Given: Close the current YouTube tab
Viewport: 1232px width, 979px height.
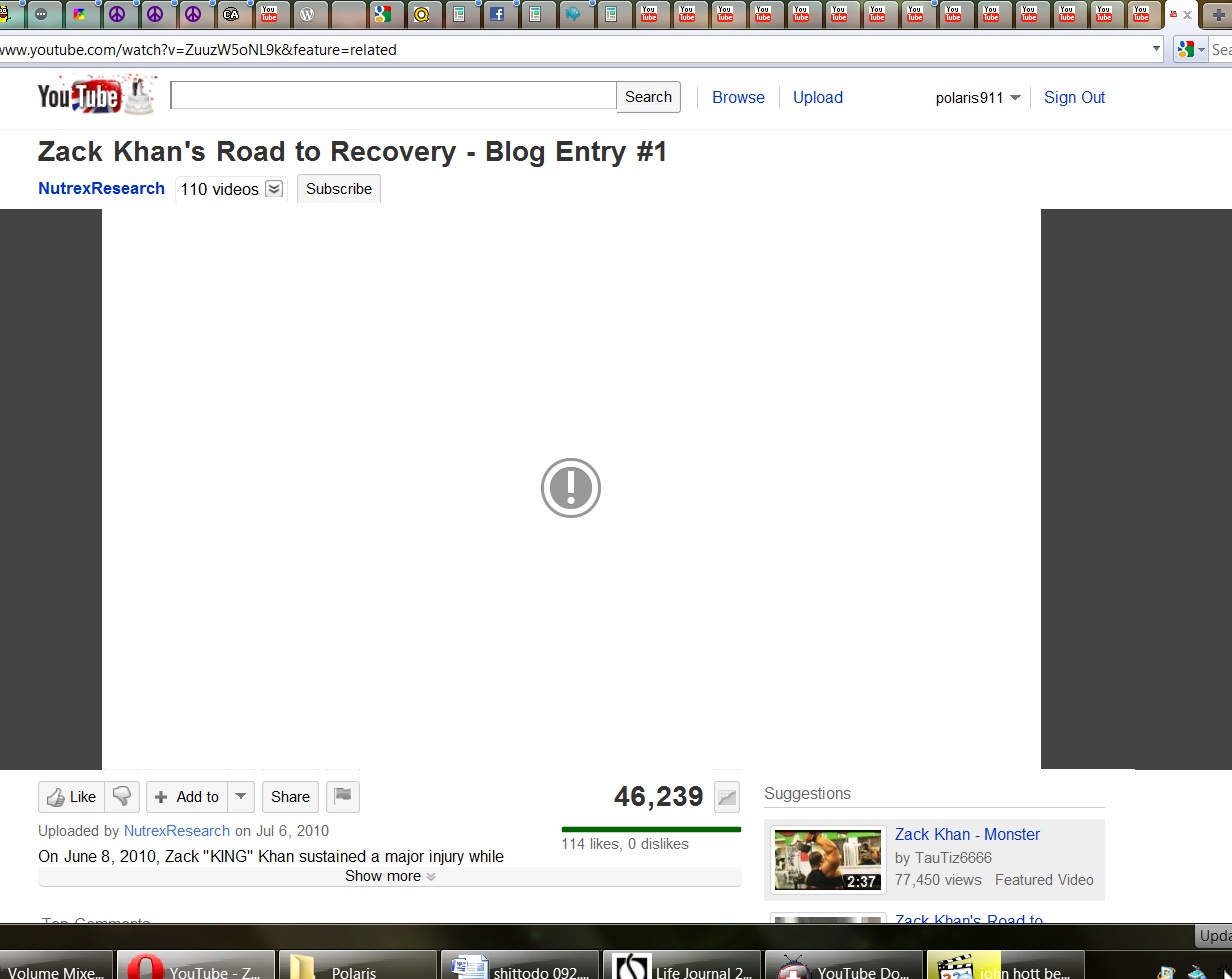Looking at the screenshot, I should coord(1187,15).
